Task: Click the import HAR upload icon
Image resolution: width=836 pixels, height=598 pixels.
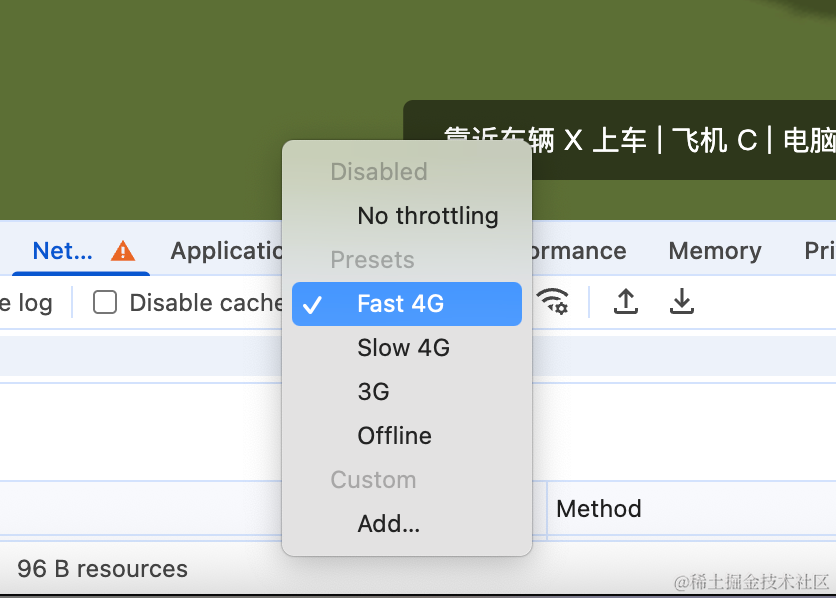Action: pos(626,302)
